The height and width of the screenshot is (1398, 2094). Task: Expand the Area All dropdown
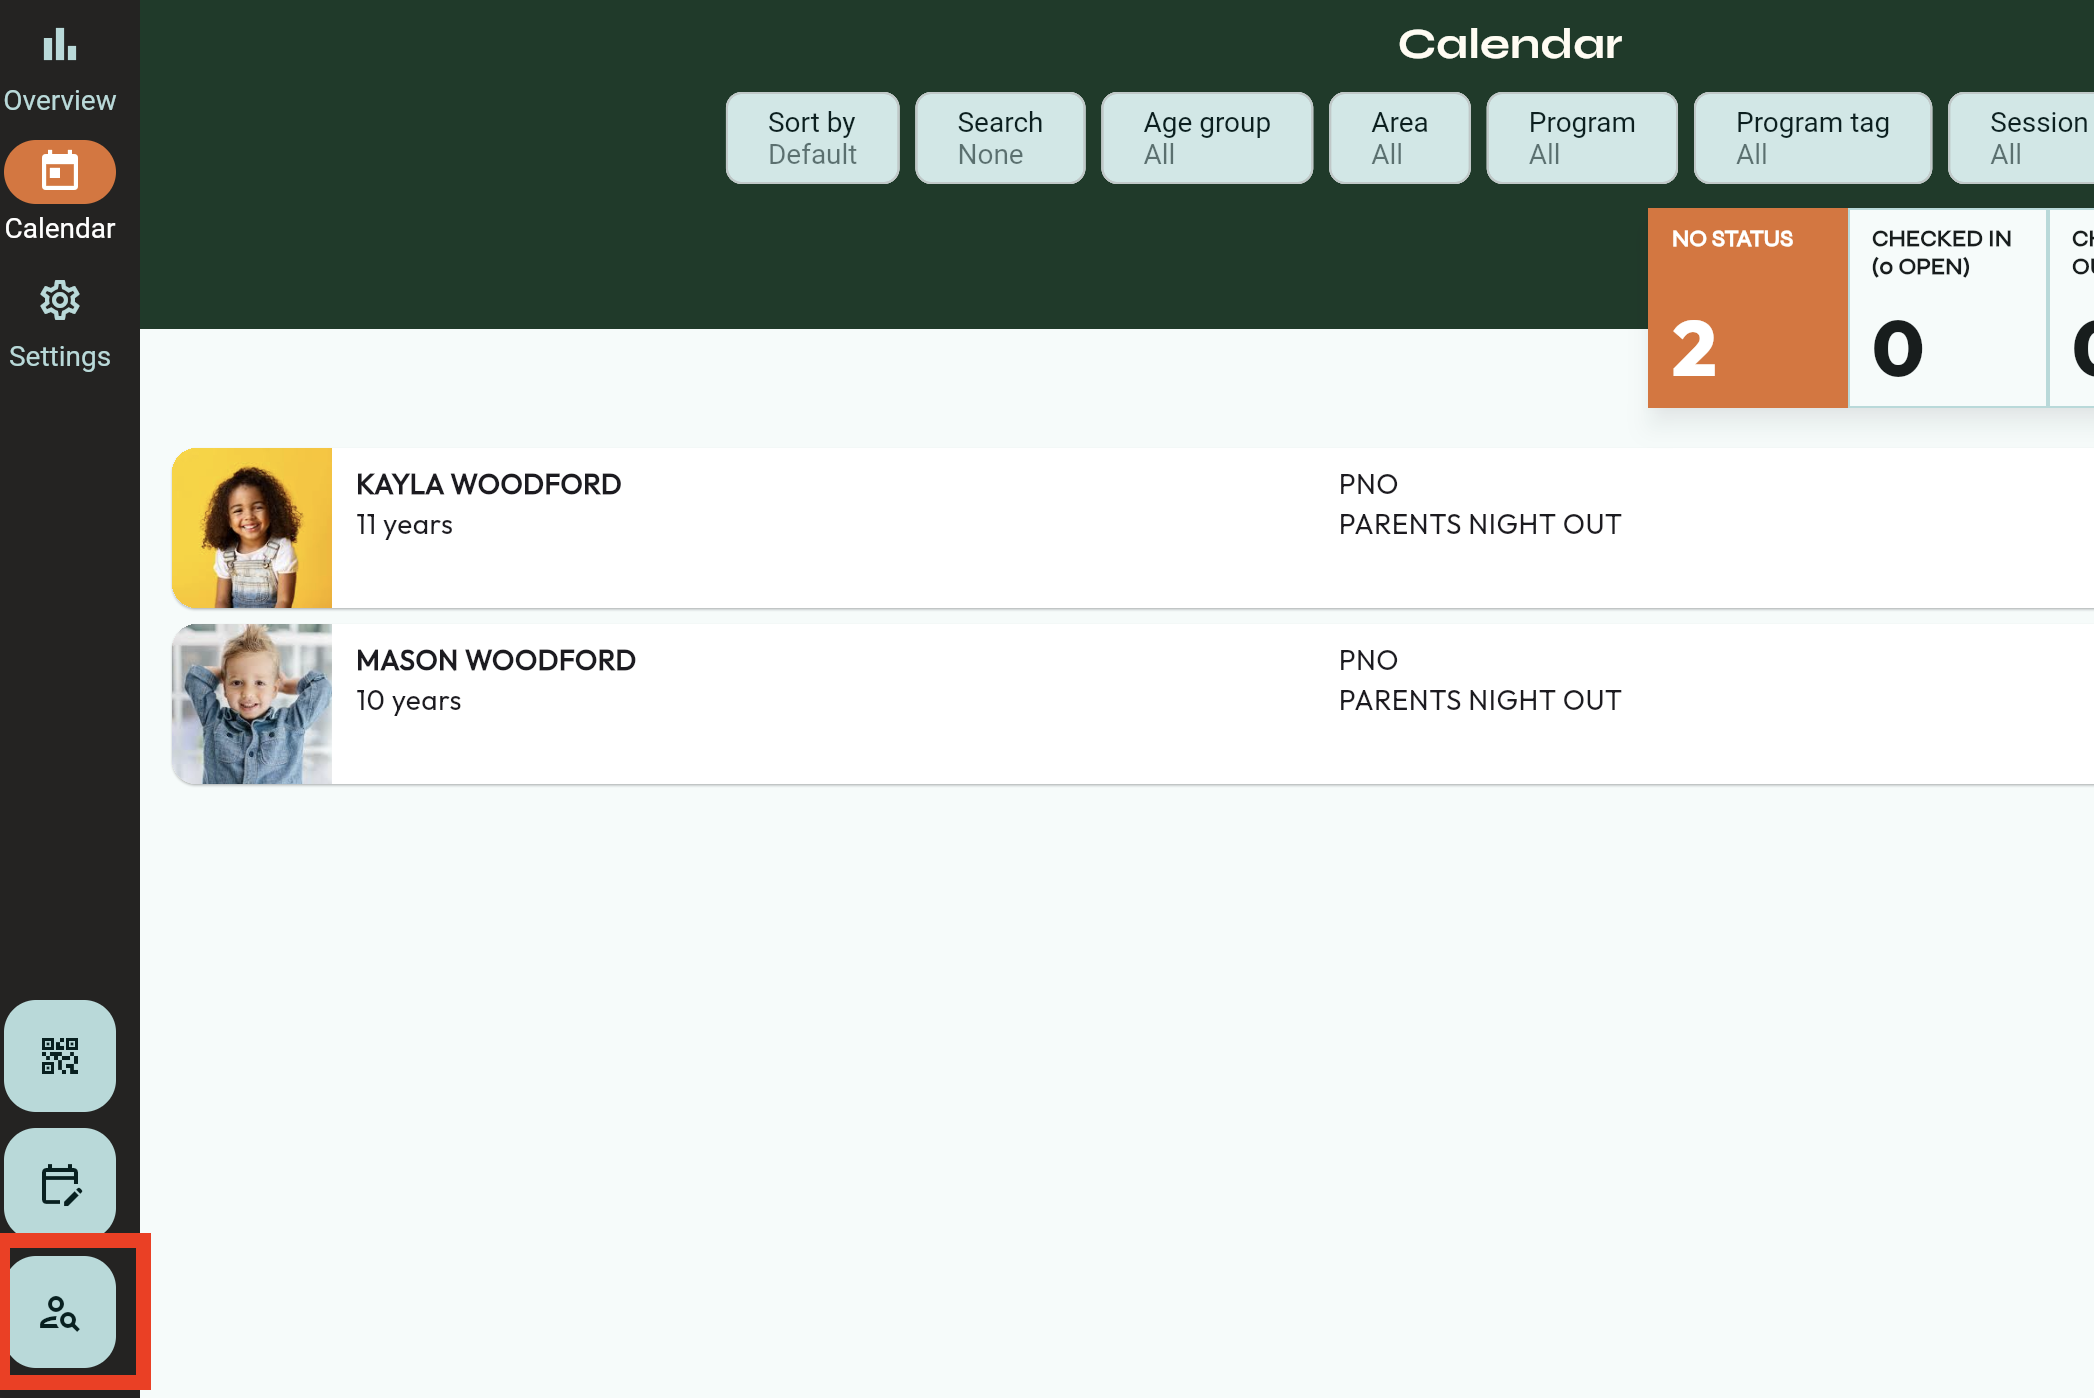tap(1399, 138)
